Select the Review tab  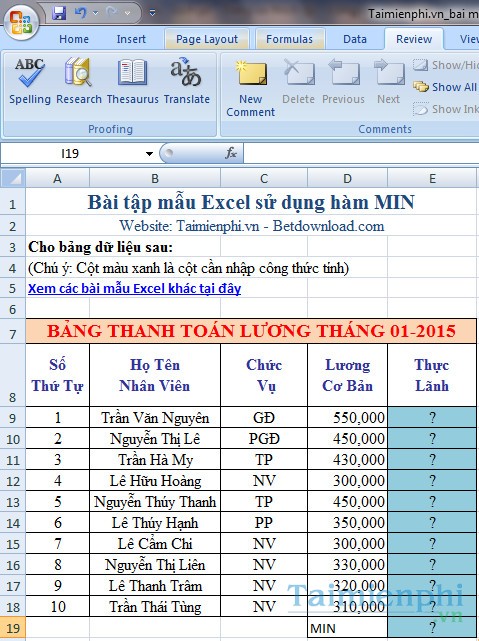(x=414, y=39)
